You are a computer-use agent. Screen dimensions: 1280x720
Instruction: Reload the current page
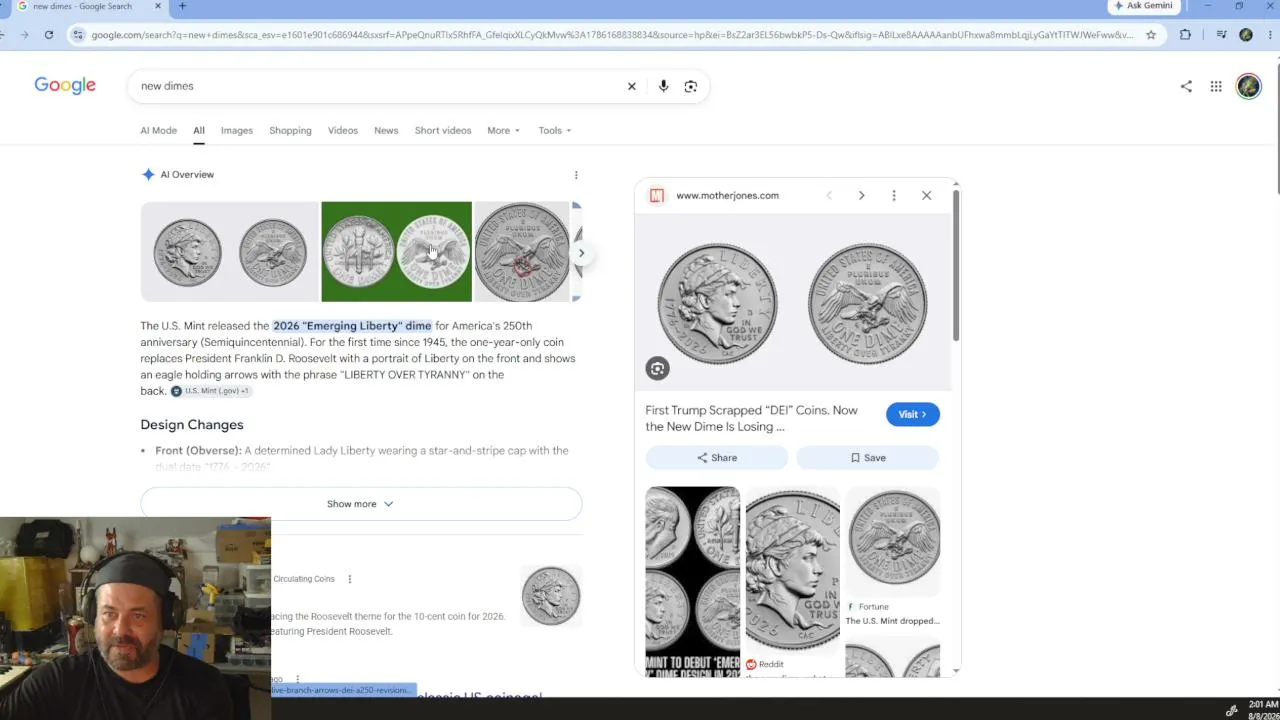tap(48, 34)
